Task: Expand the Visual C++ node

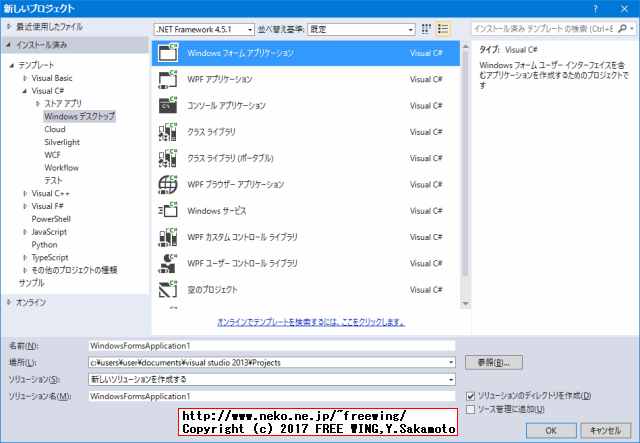Action: [25, 194]
